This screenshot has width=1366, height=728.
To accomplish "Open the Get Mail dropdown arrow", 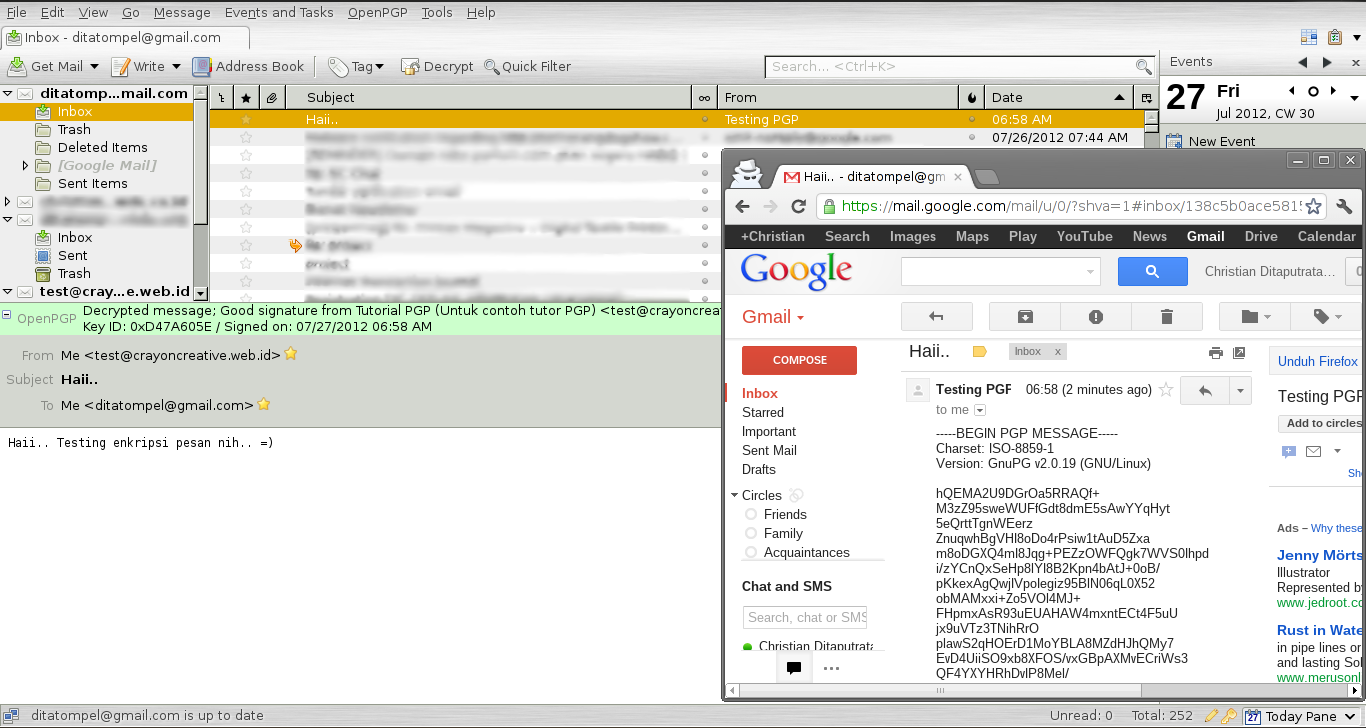I will click(x=95, y=67).
